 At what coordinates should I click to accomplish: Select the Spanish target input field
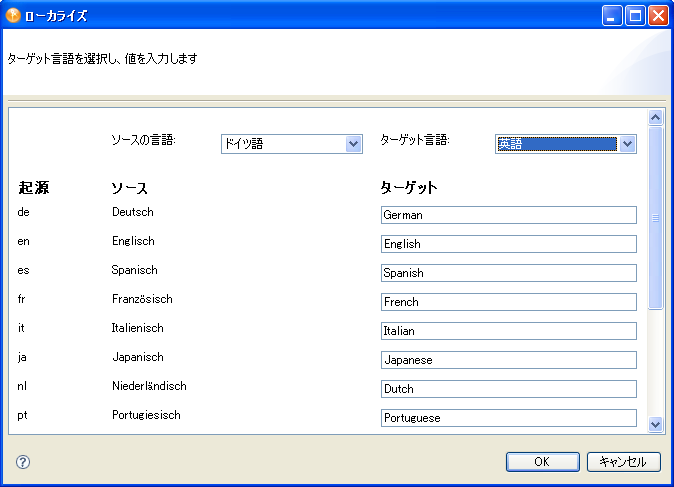tap(508, 273)
